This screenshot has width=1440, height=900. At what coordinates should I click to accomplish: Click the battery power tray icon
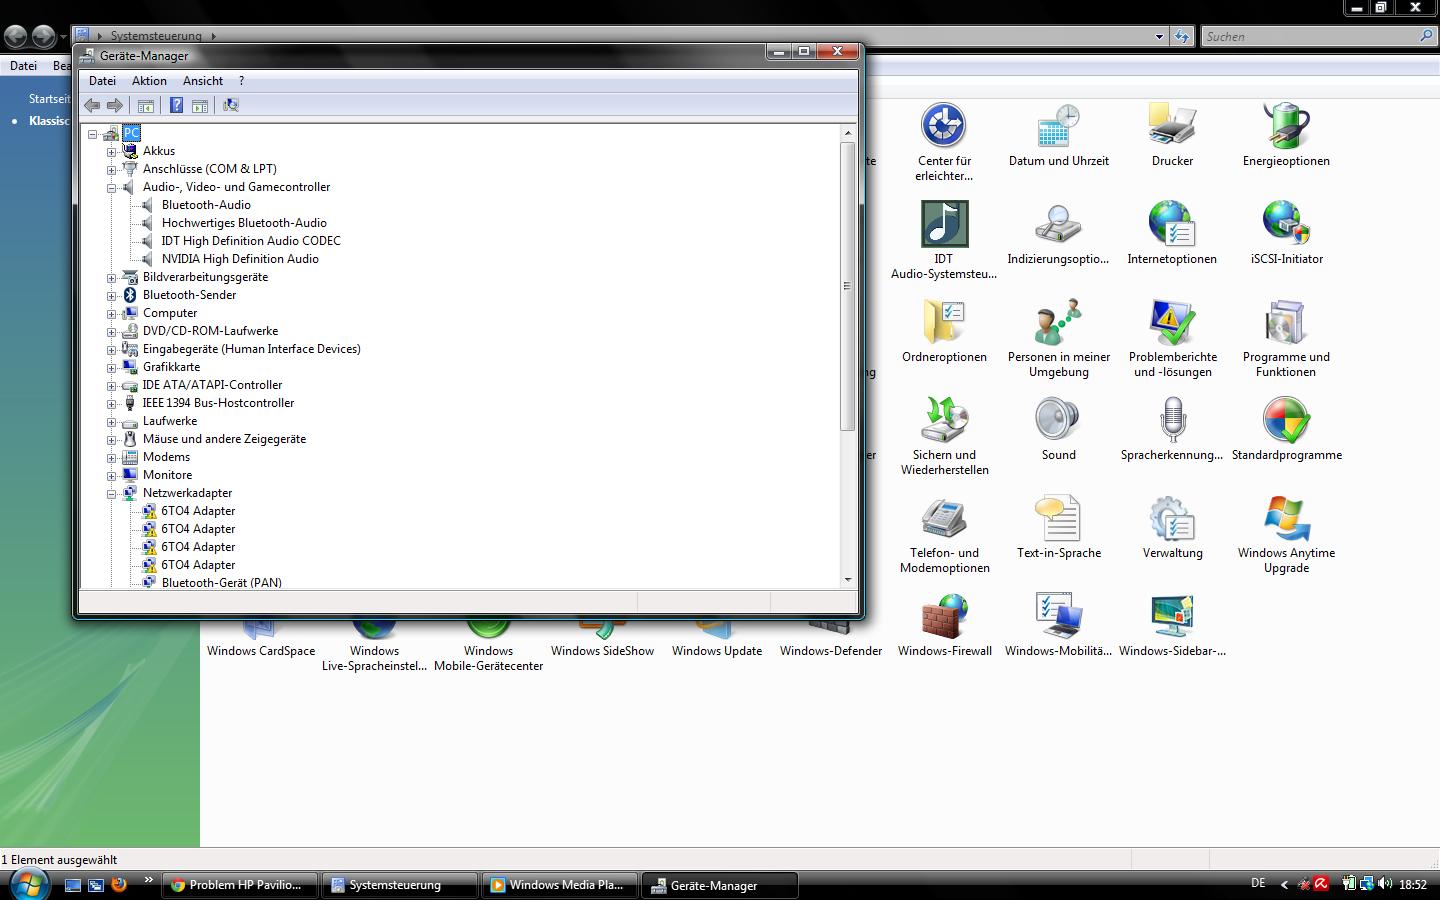[x=1349, y=884]
